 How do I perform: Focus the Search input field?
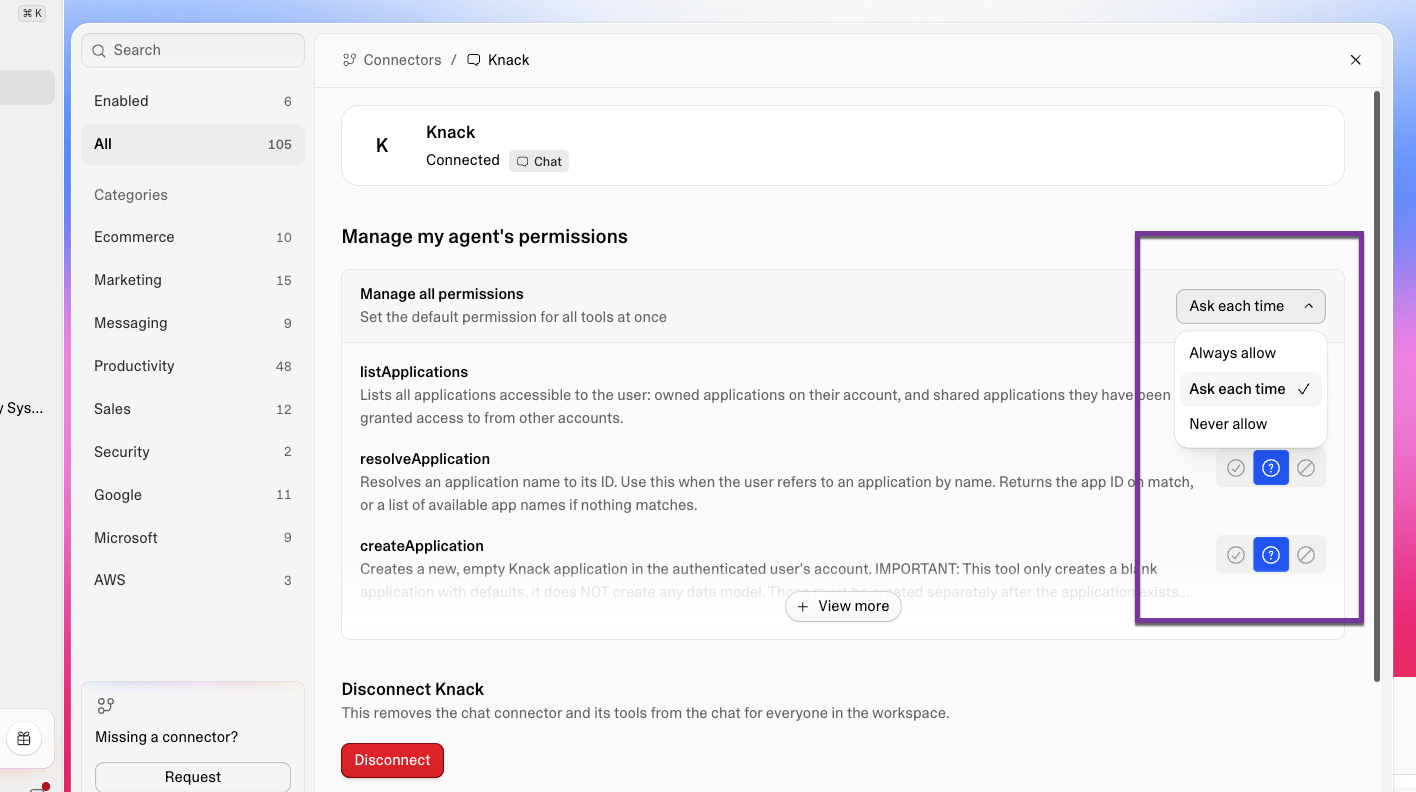click(x=193, y=50)
